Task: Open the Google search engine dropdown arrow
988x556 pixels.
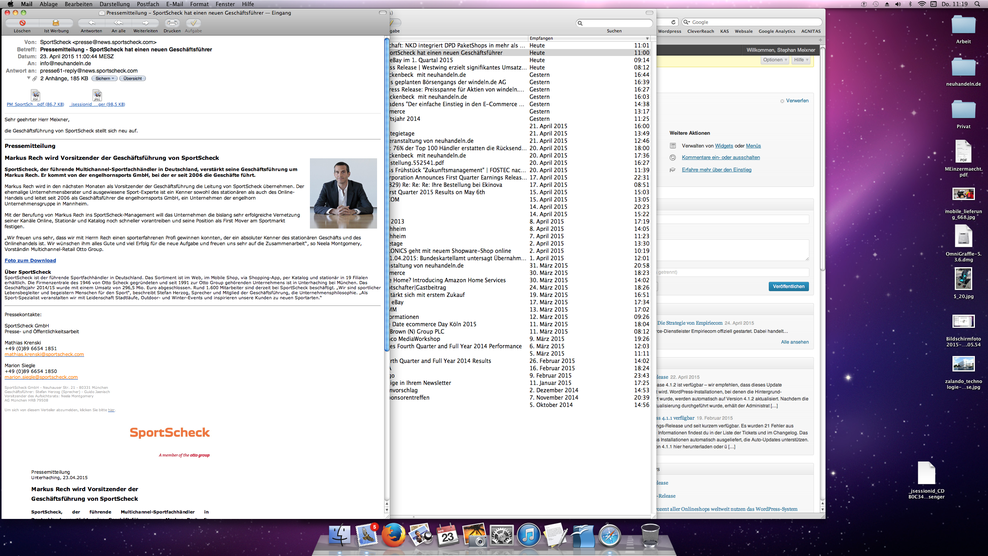Action: point(686,22)
